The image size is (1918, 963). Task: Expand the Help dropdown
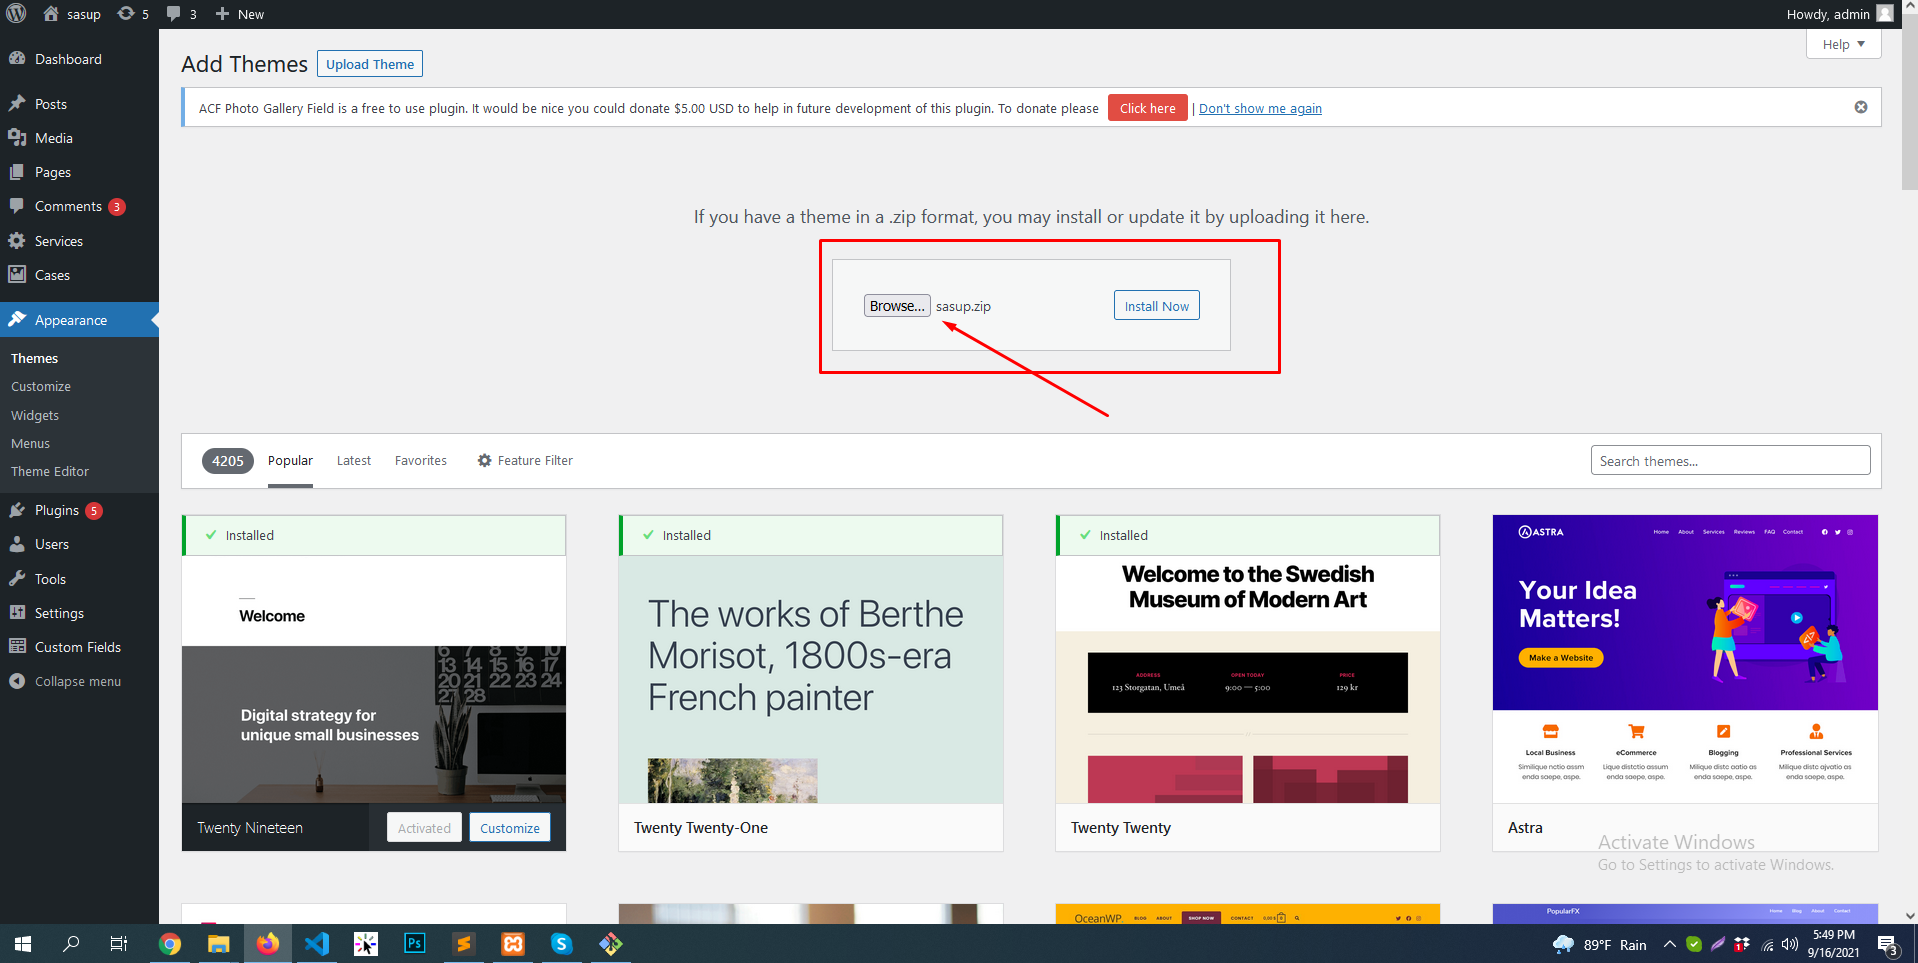pos(1843,44)
